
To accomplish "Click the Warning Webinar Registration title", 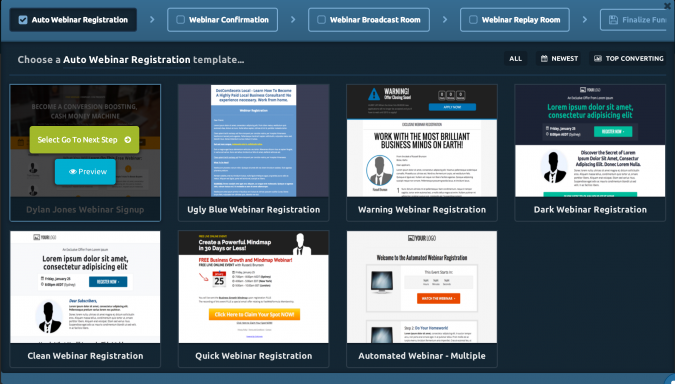I will (422, 210).
